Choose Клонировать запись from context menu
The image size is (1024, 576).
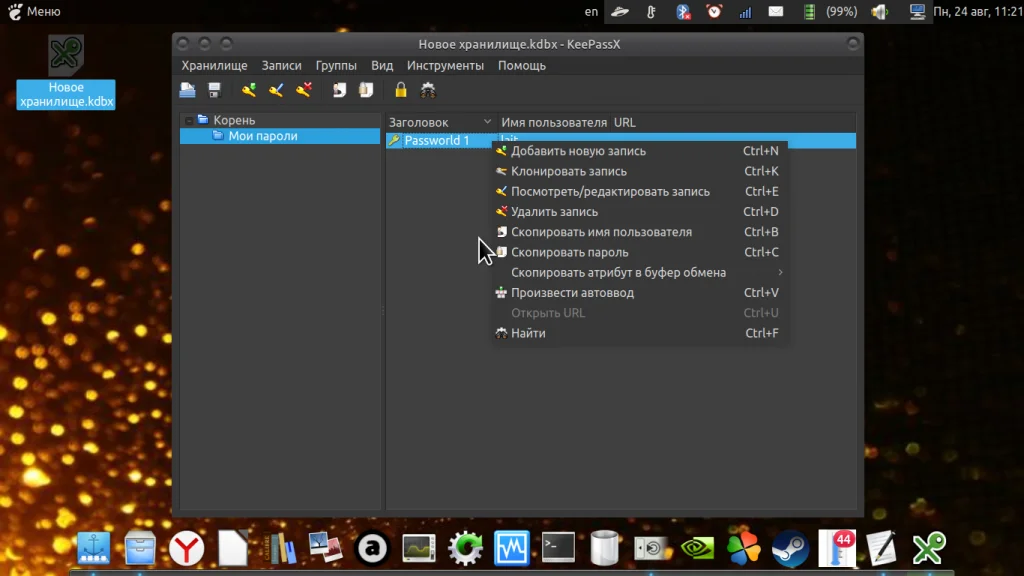569,171
